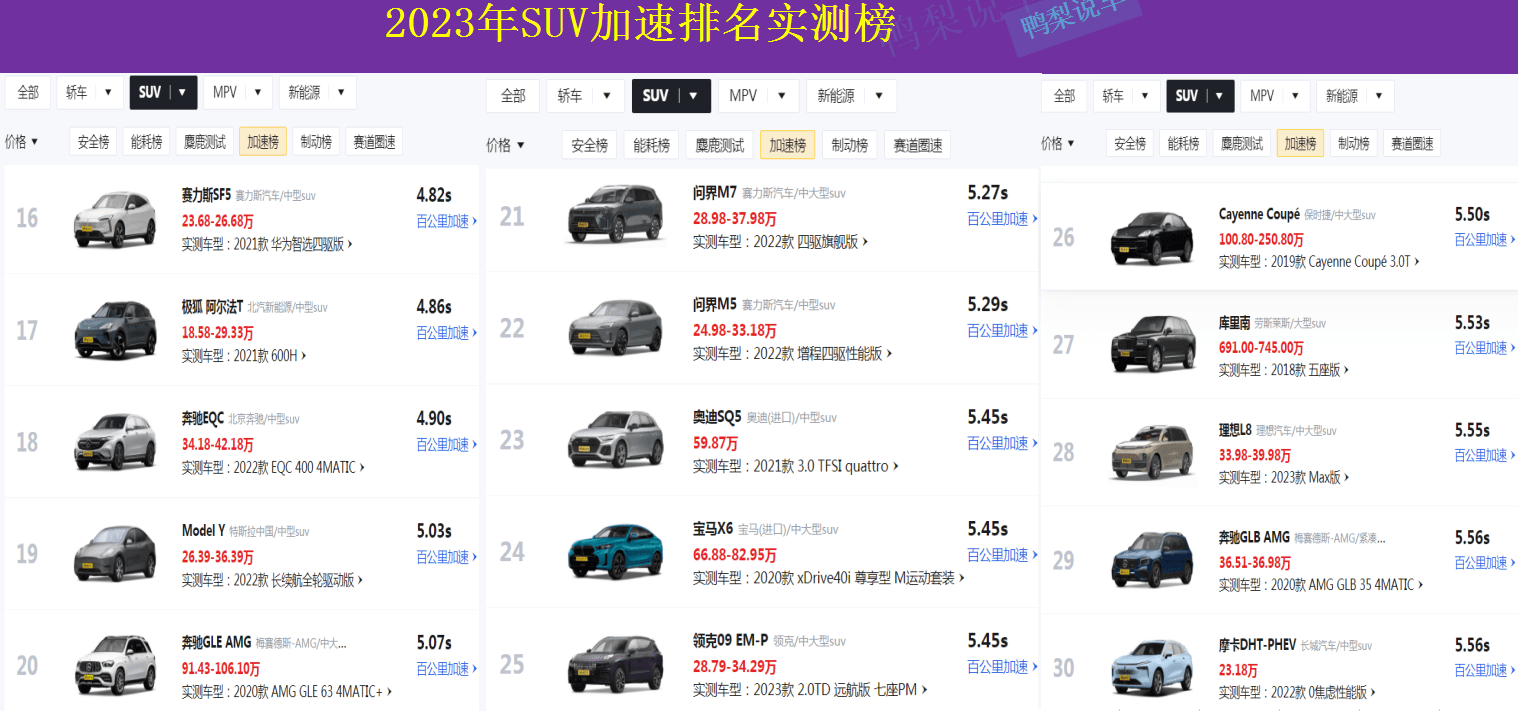
Task: Expand MPV dropdown arrow in rank 16-20 panel
Action: pyautogui.click(x=257, y=92)
